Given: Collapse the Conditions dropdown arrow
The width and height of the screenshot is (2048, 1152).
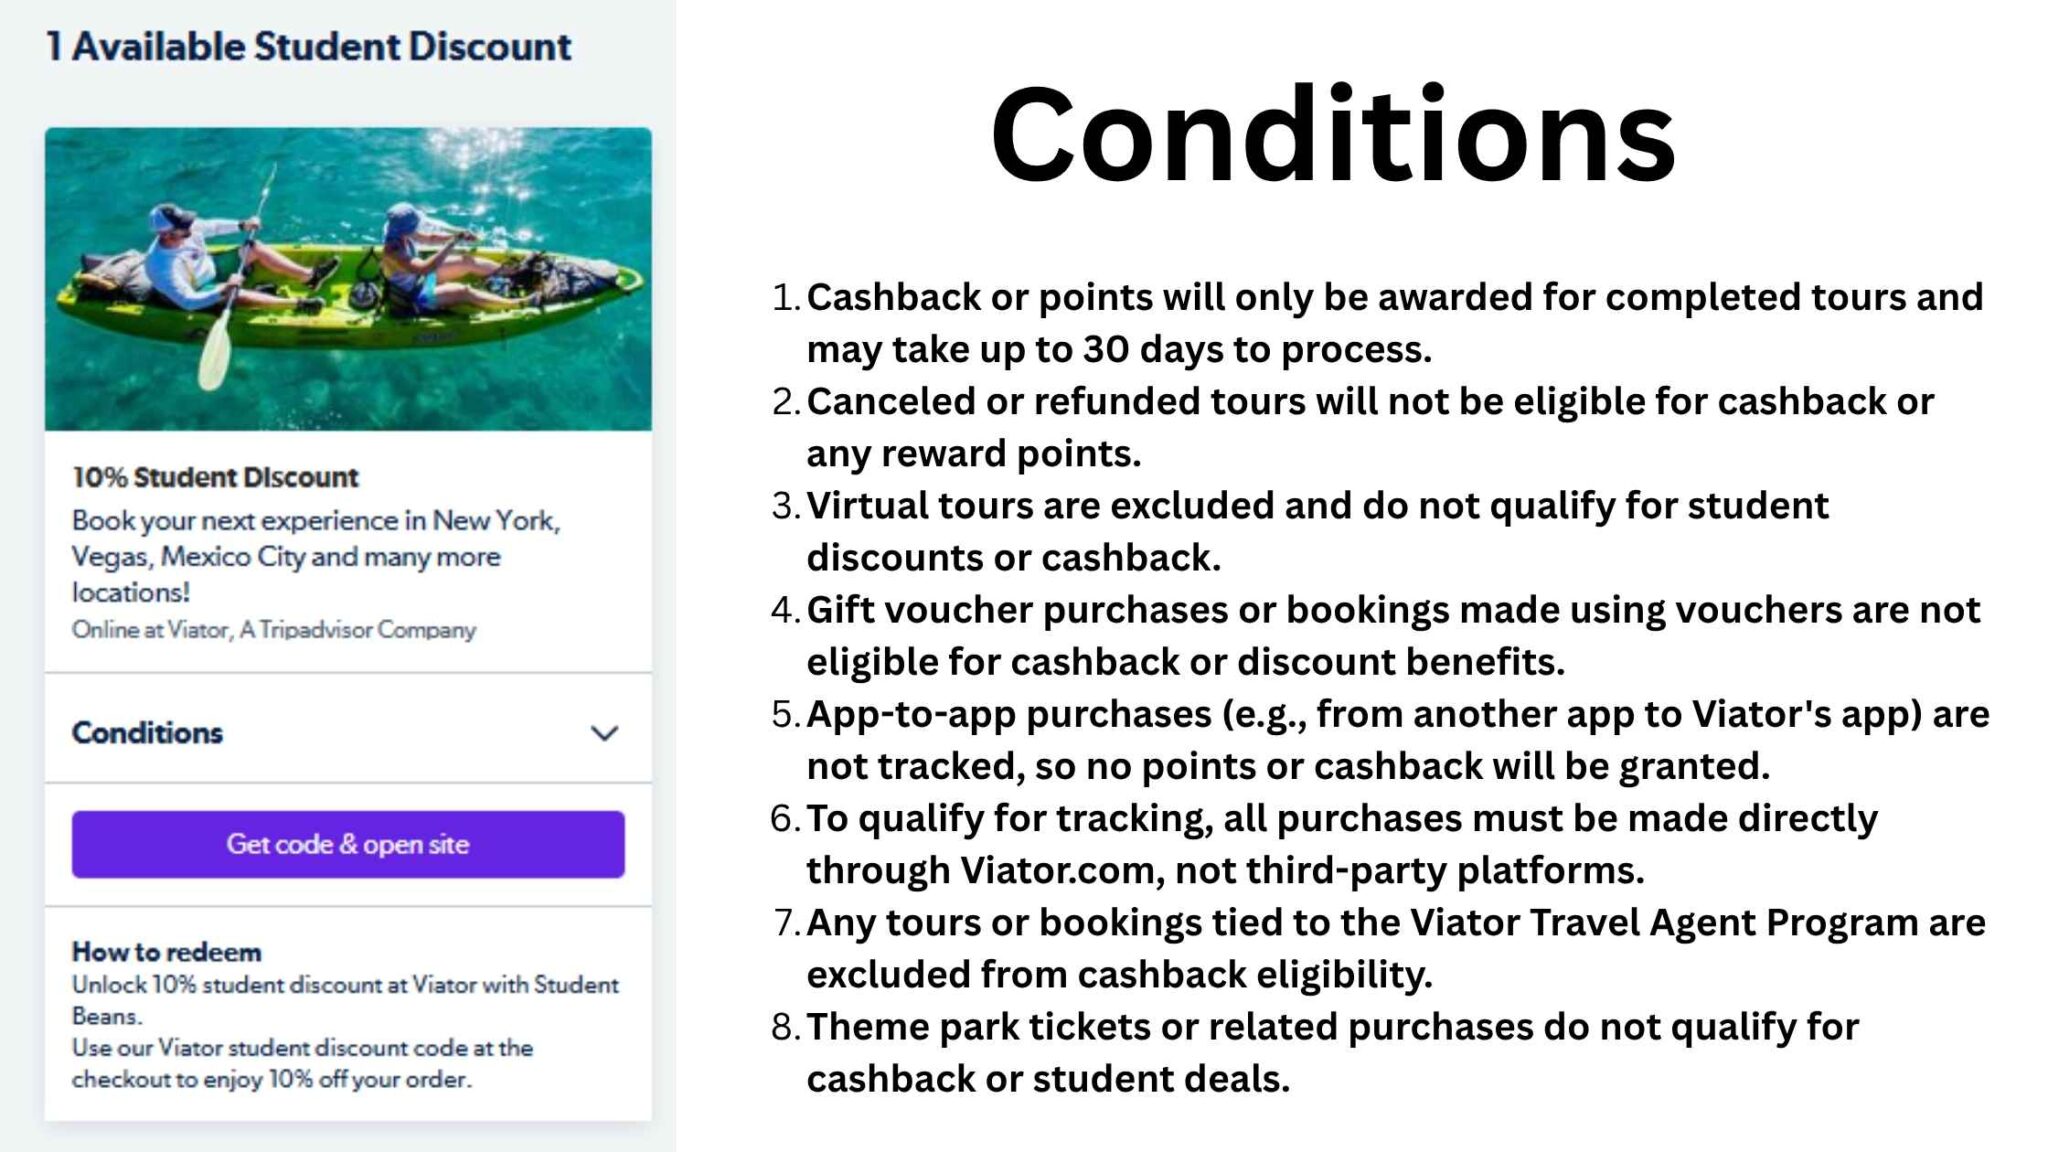Looking at the screenshot, I should [x=604, y=734].
